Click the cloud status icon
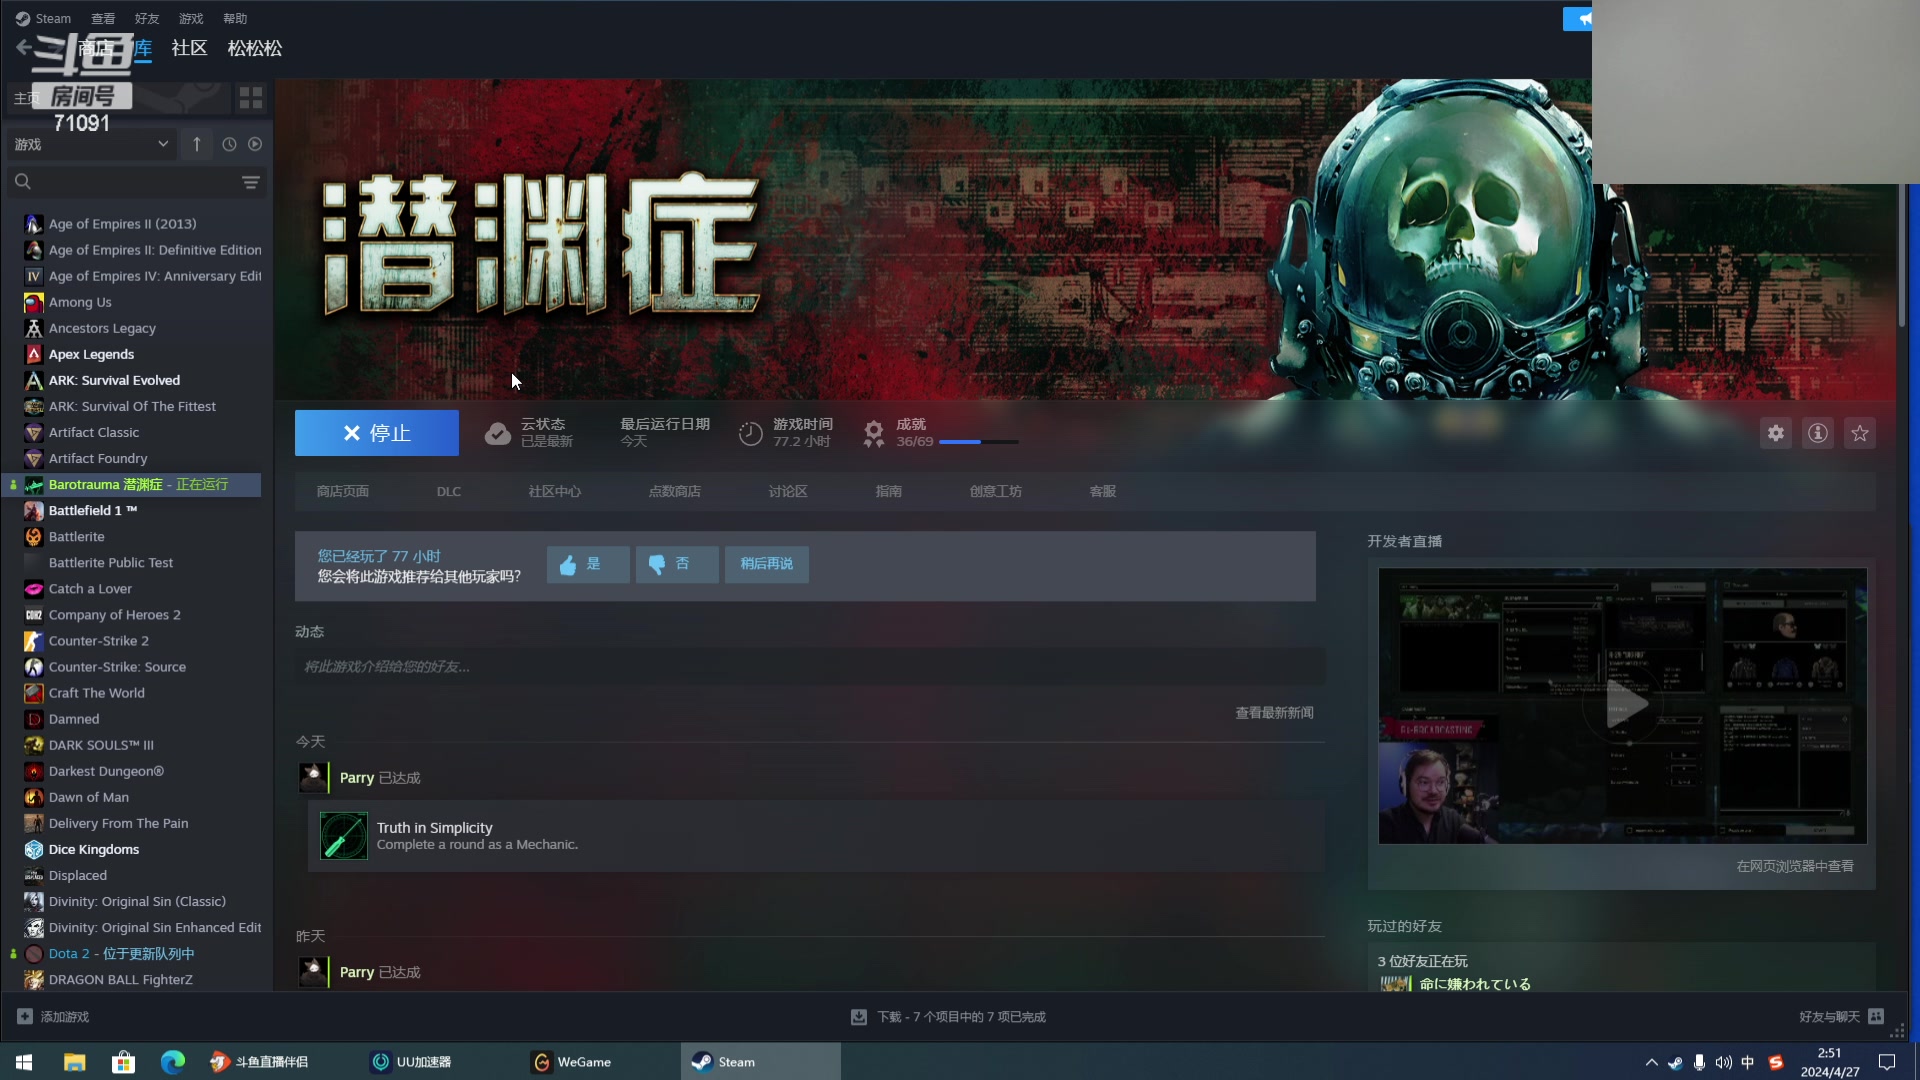Screen dimensions: 1920x1080 497,433
